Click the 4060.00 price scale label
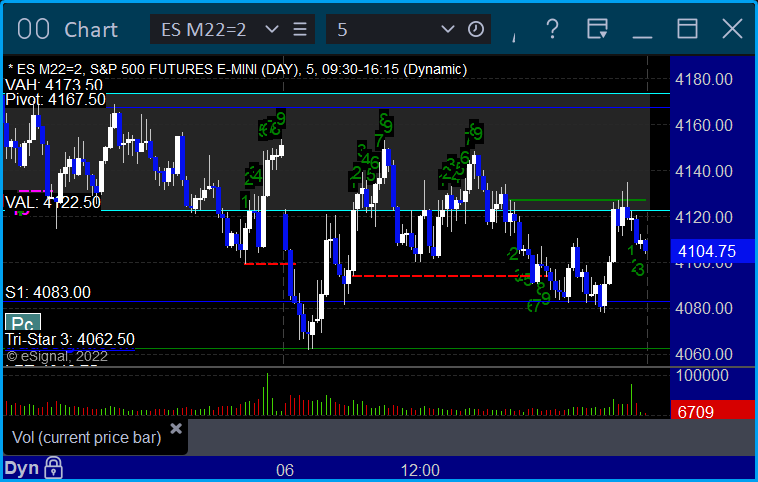The height and width of the screenshot is (482, 758). pos(704,354)
